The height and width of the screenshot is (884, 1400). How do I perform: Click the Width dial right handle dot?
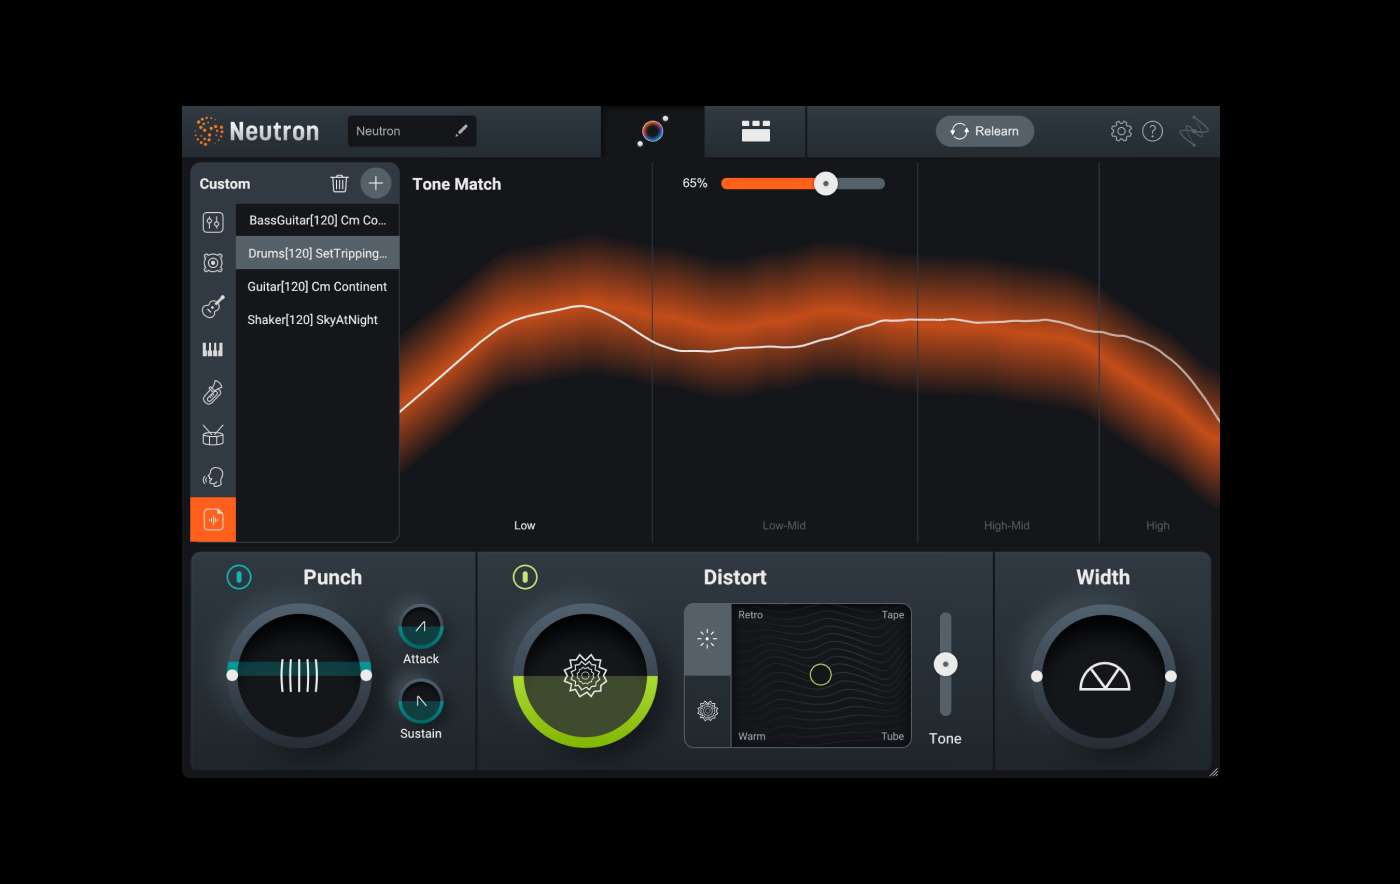1171,676
